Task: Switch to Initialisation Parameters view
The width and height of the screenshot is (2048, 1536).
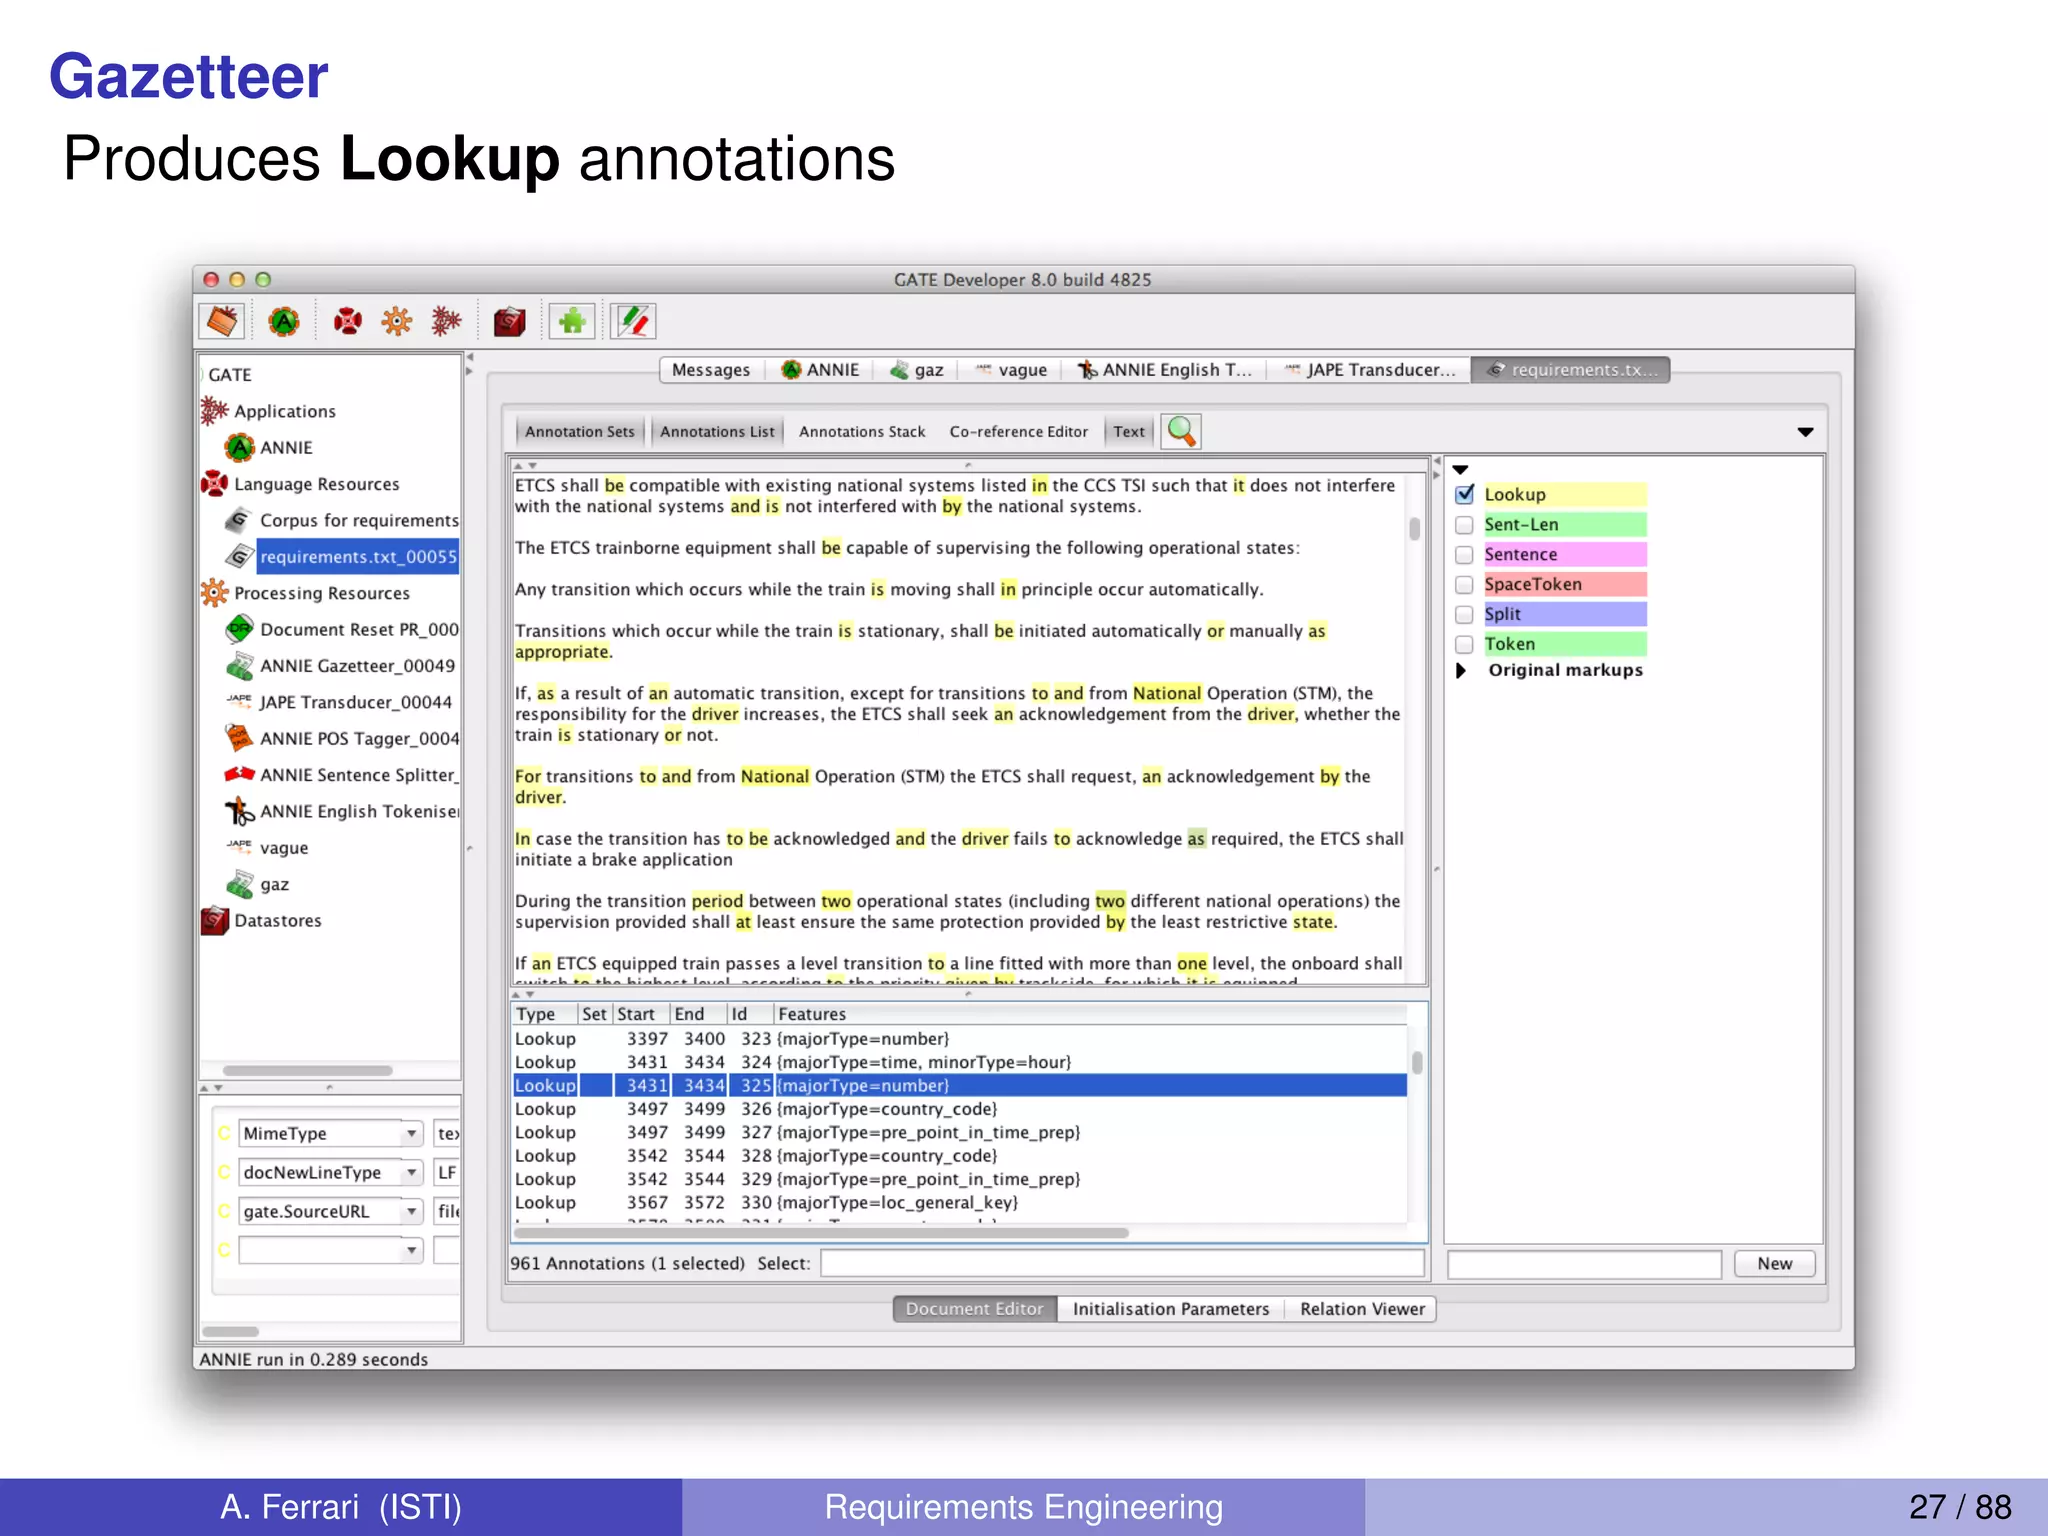Action: [1170, 1309]
